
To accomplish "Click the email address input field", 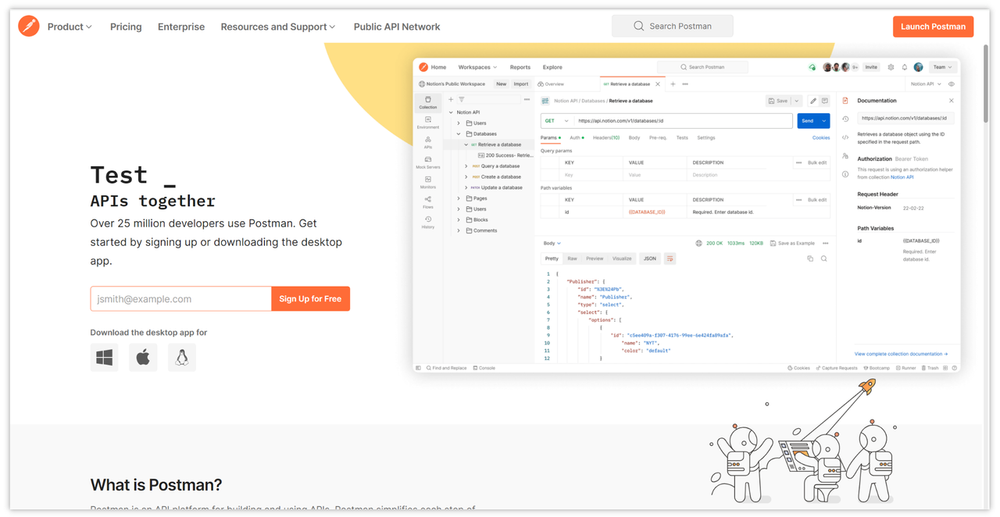I will pos(180,298).
